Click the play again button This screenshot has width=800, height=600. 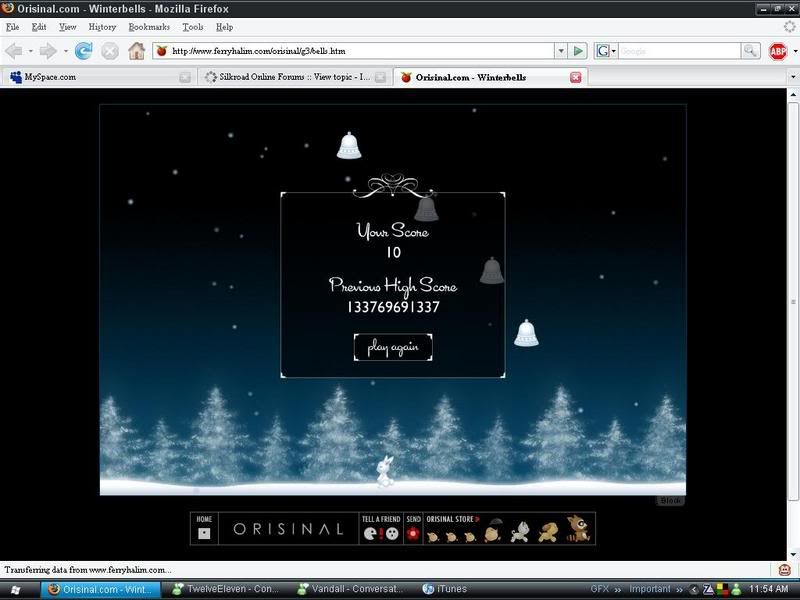393,348
